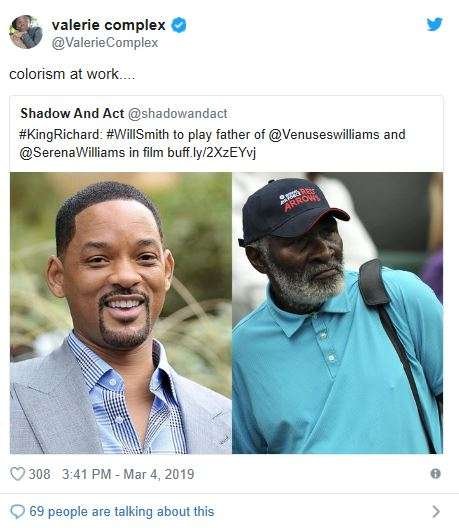Click the Twitter bird logo
The width and height of the screenshot is (459, 528).
434,24
